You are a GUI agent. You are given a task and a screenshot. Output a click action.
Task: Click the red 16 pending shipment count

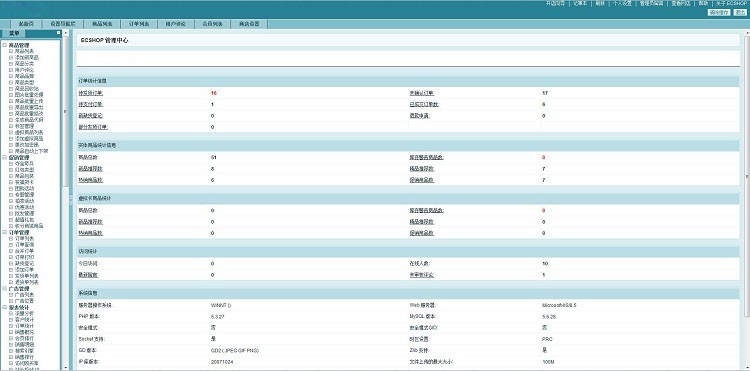[x=214, y=93]
